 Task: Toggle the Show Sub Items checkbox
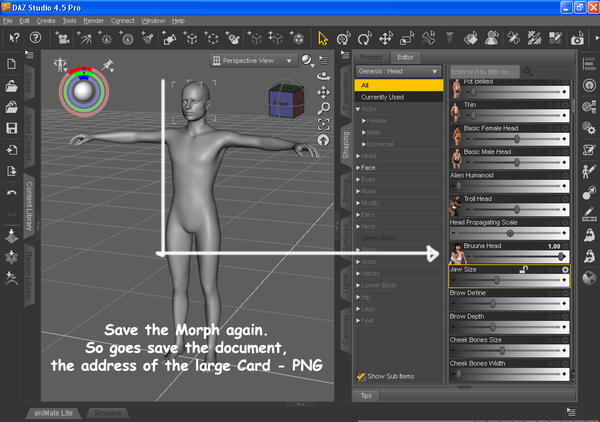click(x=360, y=376)
